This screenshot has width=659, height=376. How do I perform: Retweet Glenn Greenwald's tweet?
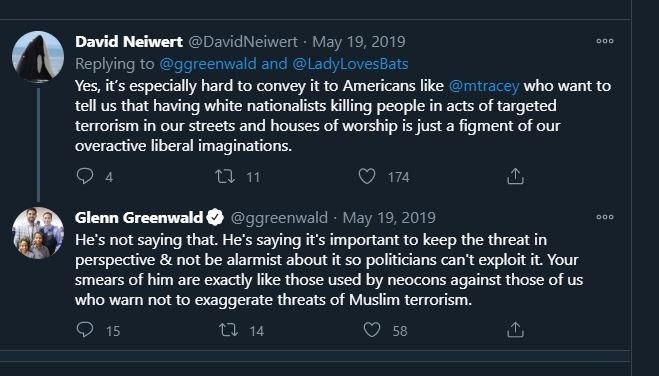[x=229, y=330]
